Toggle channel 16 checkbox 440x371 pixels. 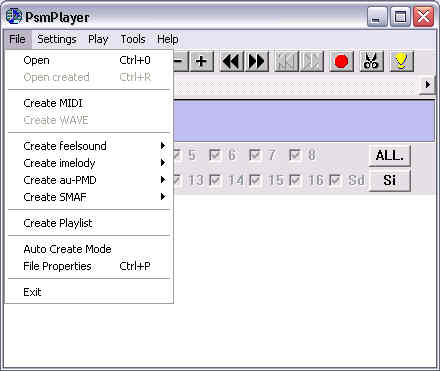[295, 180]
